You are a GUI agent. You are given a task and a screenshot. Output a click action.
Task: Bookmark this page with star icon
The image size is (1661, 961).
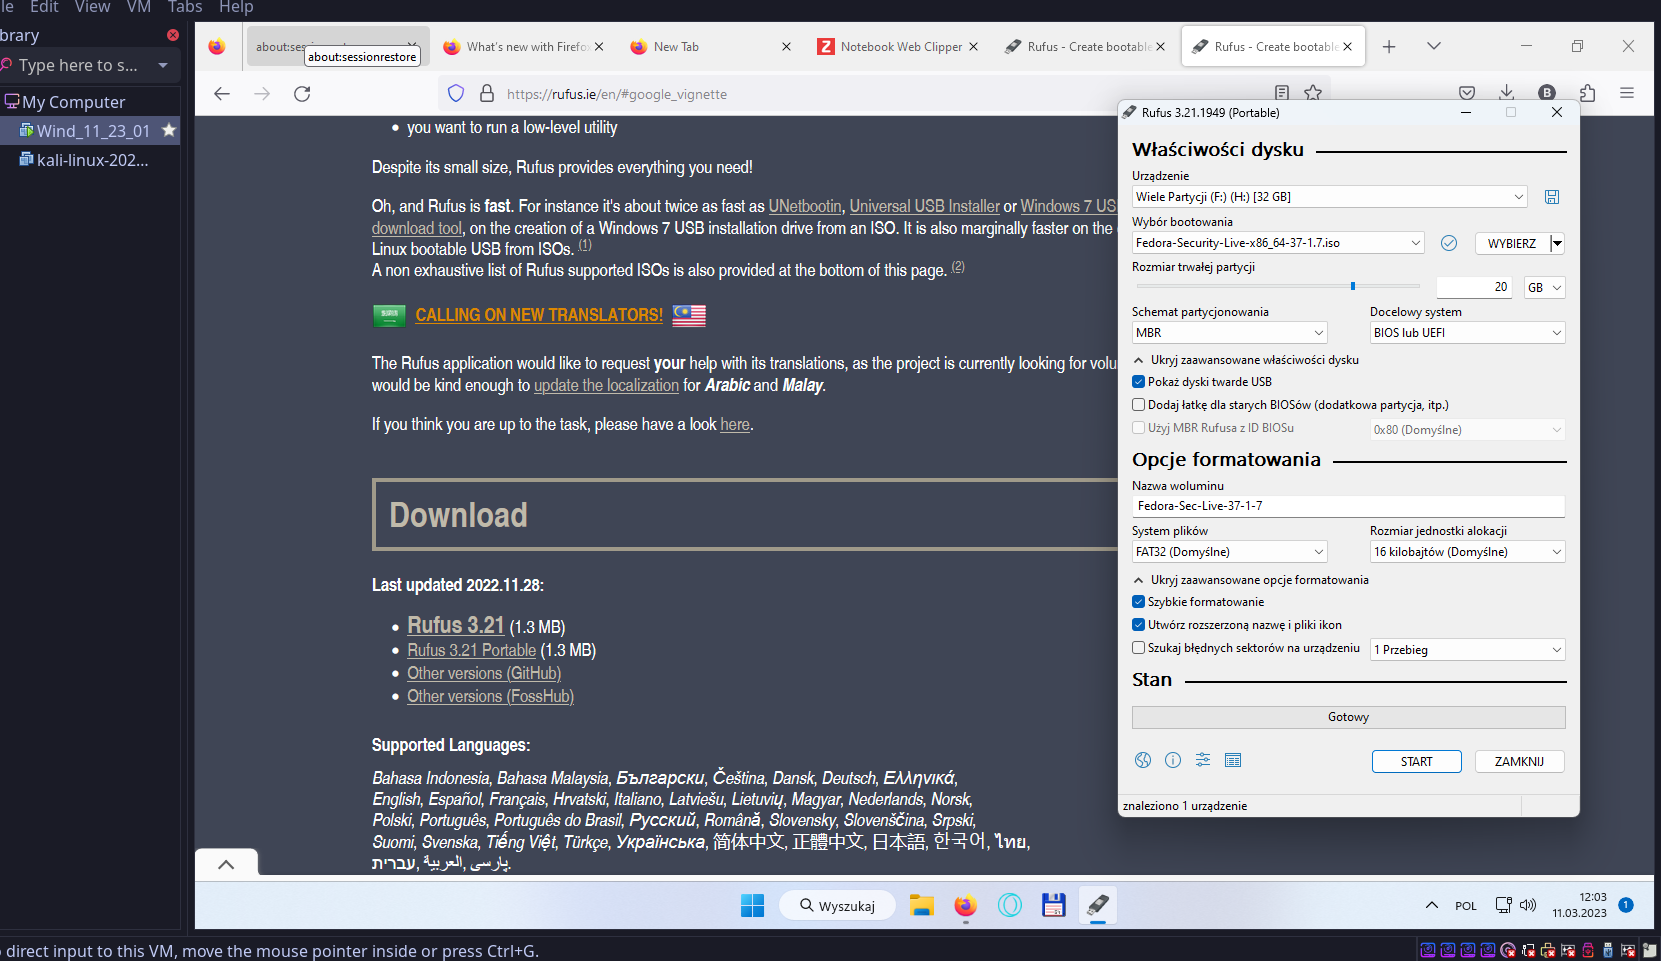click(x=1313, y=92)
